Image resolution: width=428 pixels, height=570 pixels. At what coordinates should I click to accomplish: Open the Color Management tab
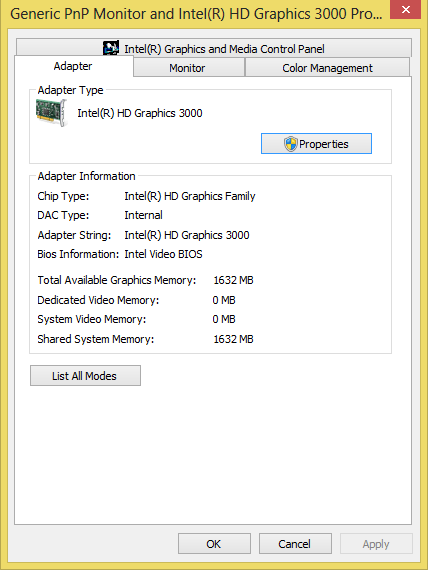327,68
